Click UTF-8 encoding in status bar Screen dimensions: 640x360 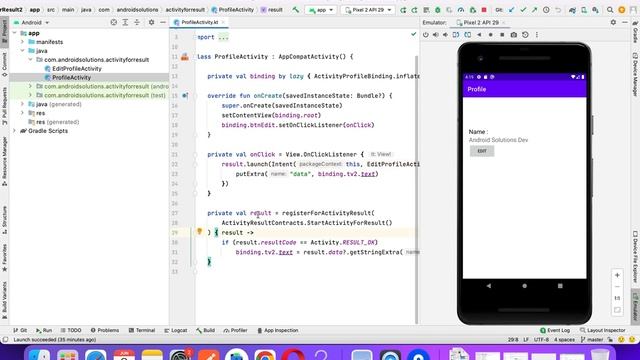pyautogui.click(x=541, y=340)
